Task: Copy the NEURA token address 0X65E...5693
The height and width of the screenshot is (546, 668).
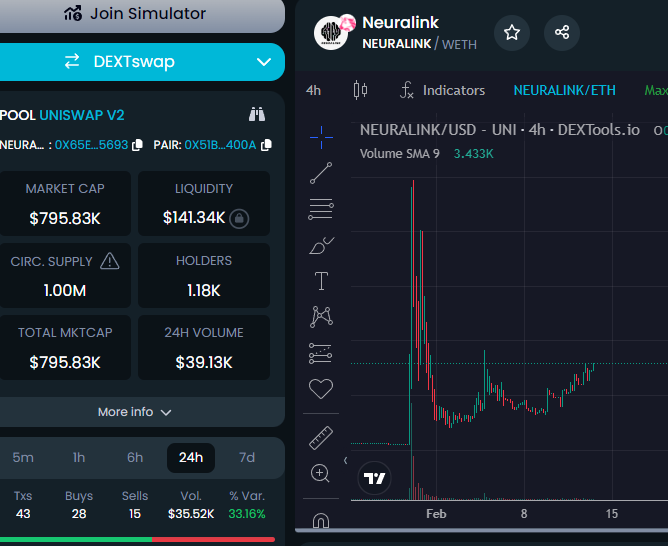Action: tap(137, 145)
